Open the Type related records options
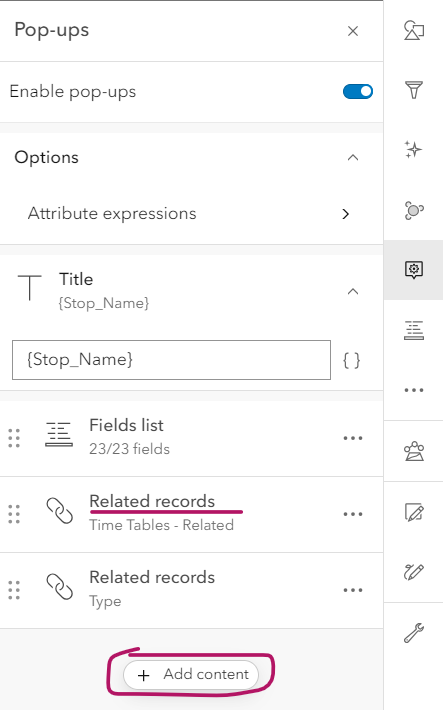 pos(353,590)
